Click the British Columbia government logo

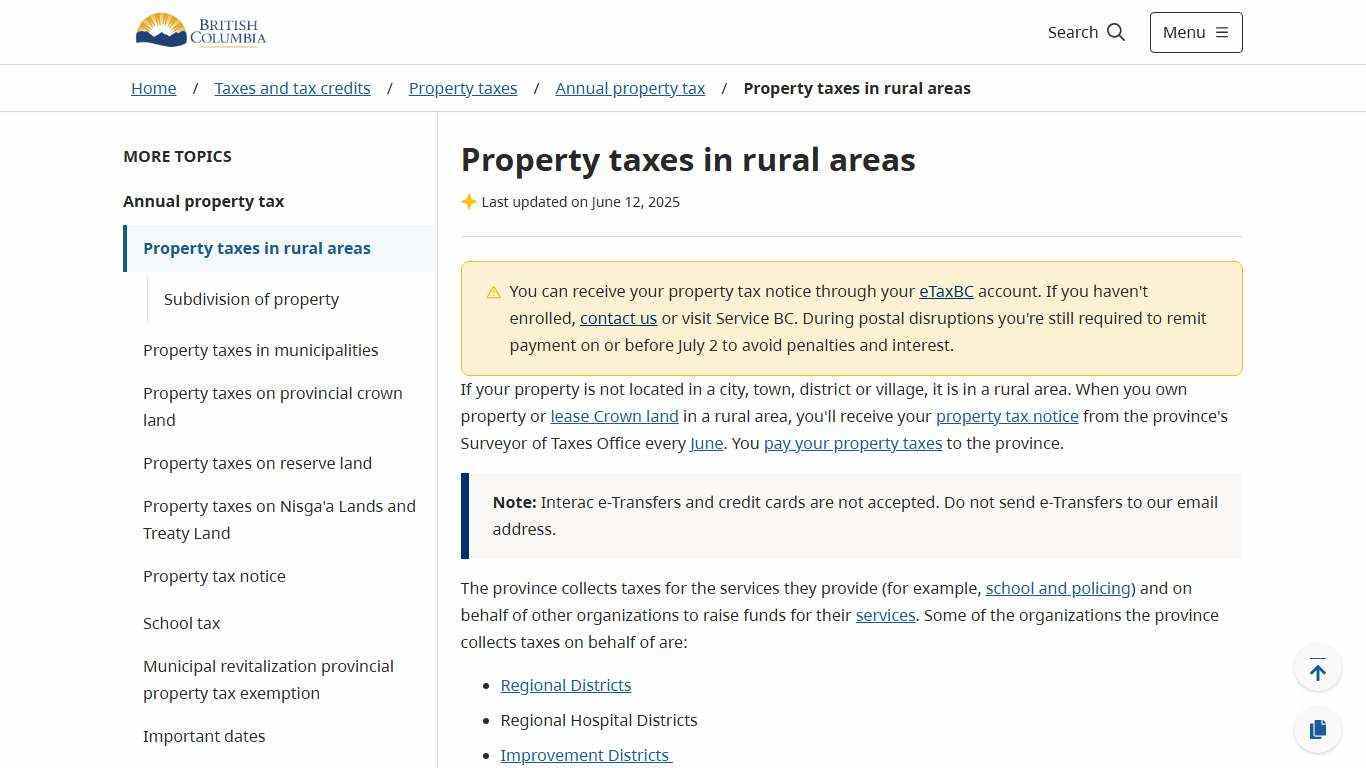point(200,31)
